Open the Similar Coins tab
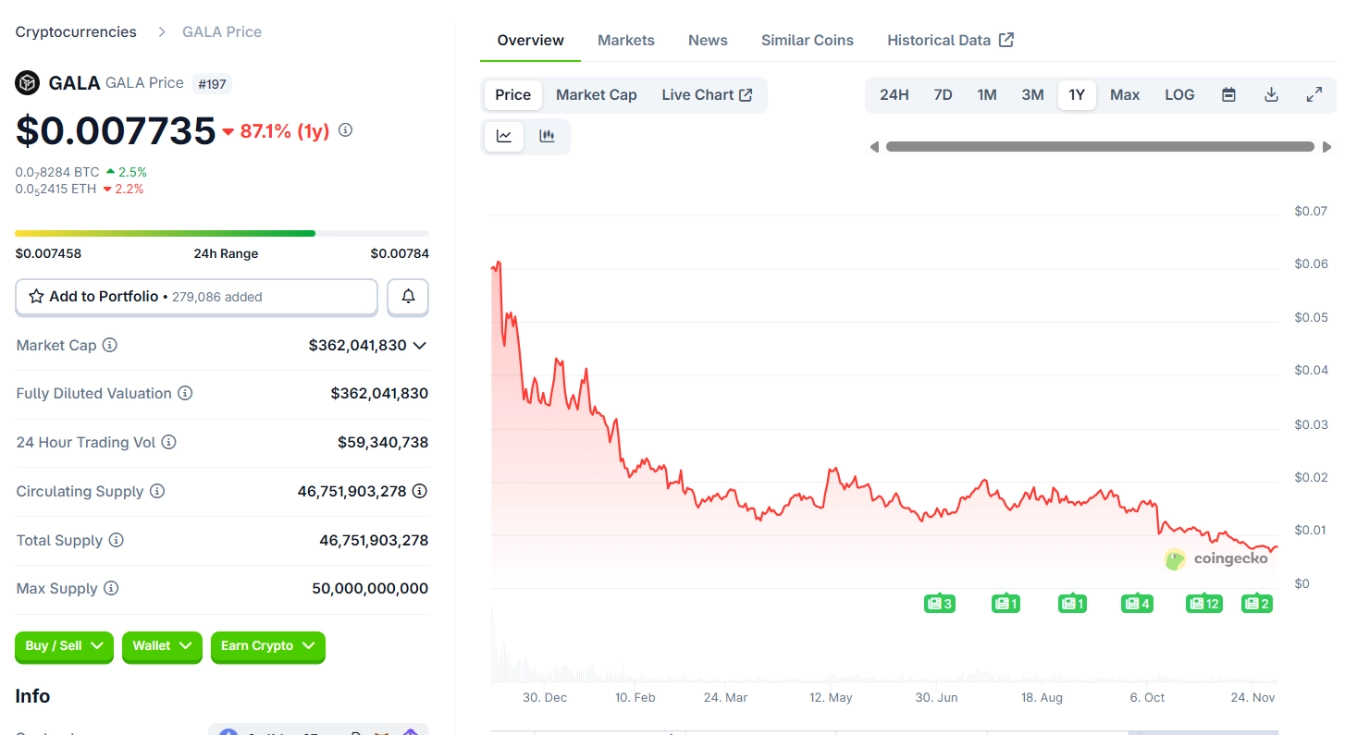 807,40
